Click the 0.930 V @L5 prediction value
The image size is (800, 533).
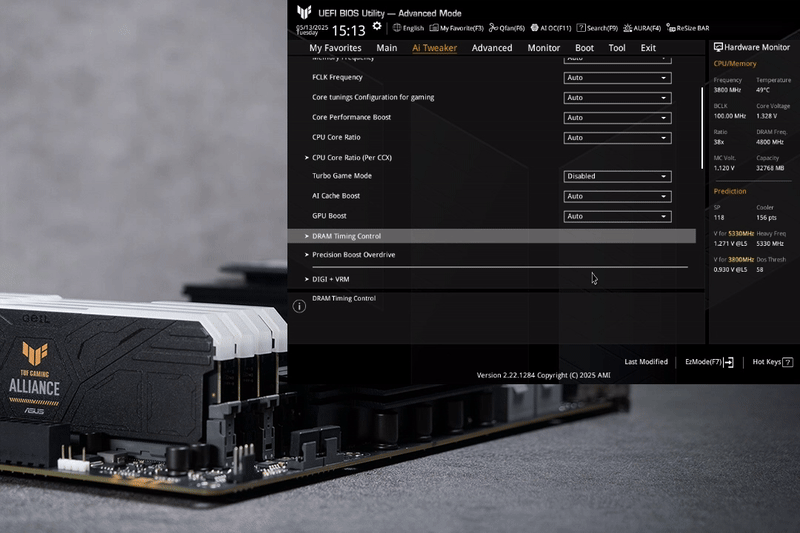pyautogui.click(x=730, y=269)
